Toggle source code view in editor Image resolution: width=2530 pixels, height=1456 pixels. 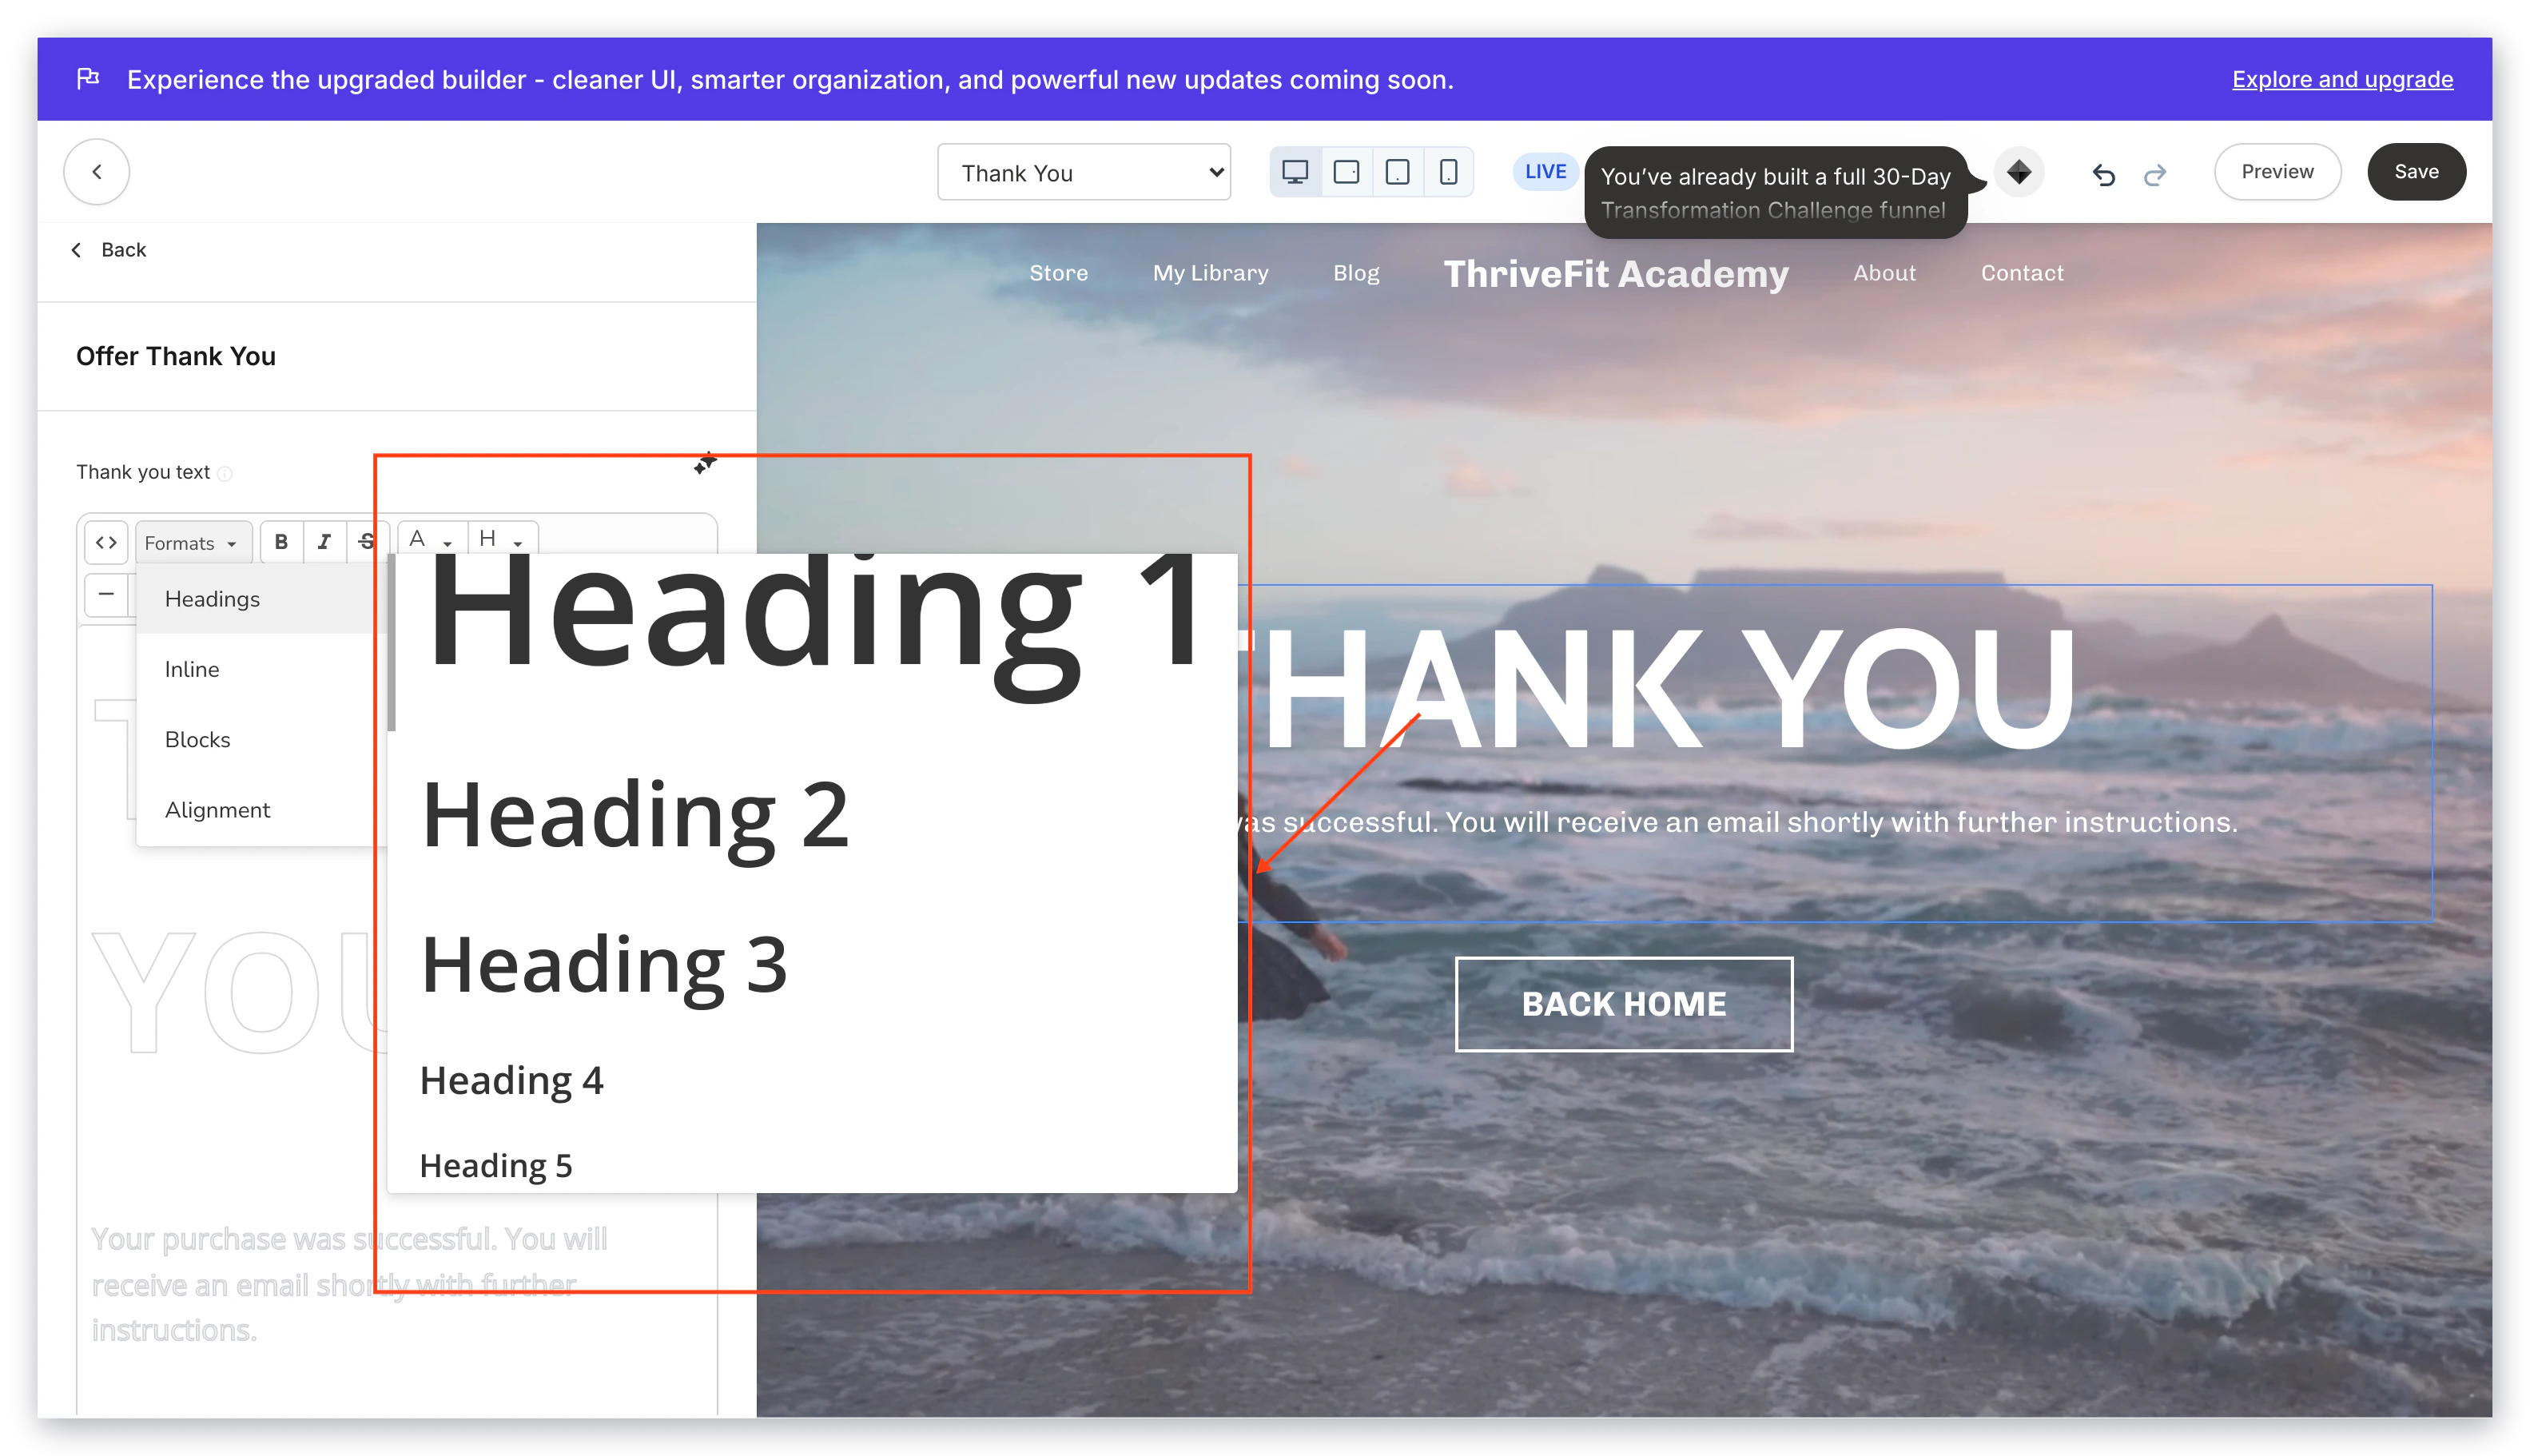pyautogui.click(x=106, y=542)
